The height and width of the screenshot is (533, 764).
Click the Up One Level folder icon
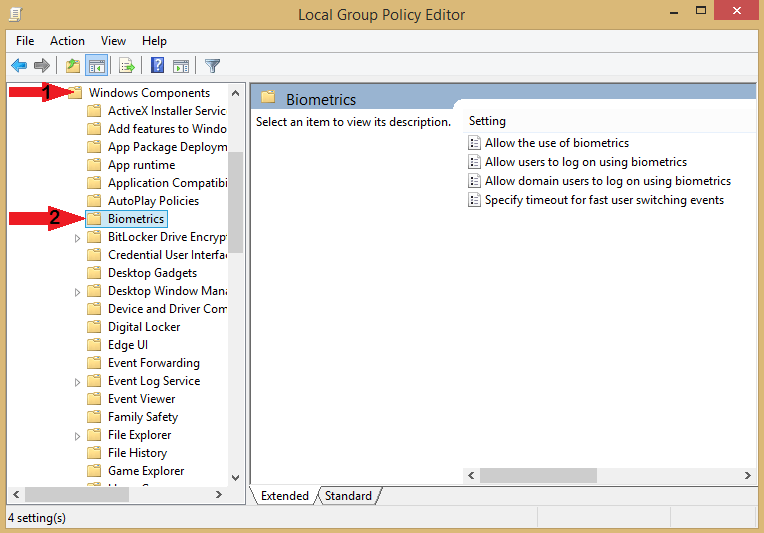(x=72, y=66)
